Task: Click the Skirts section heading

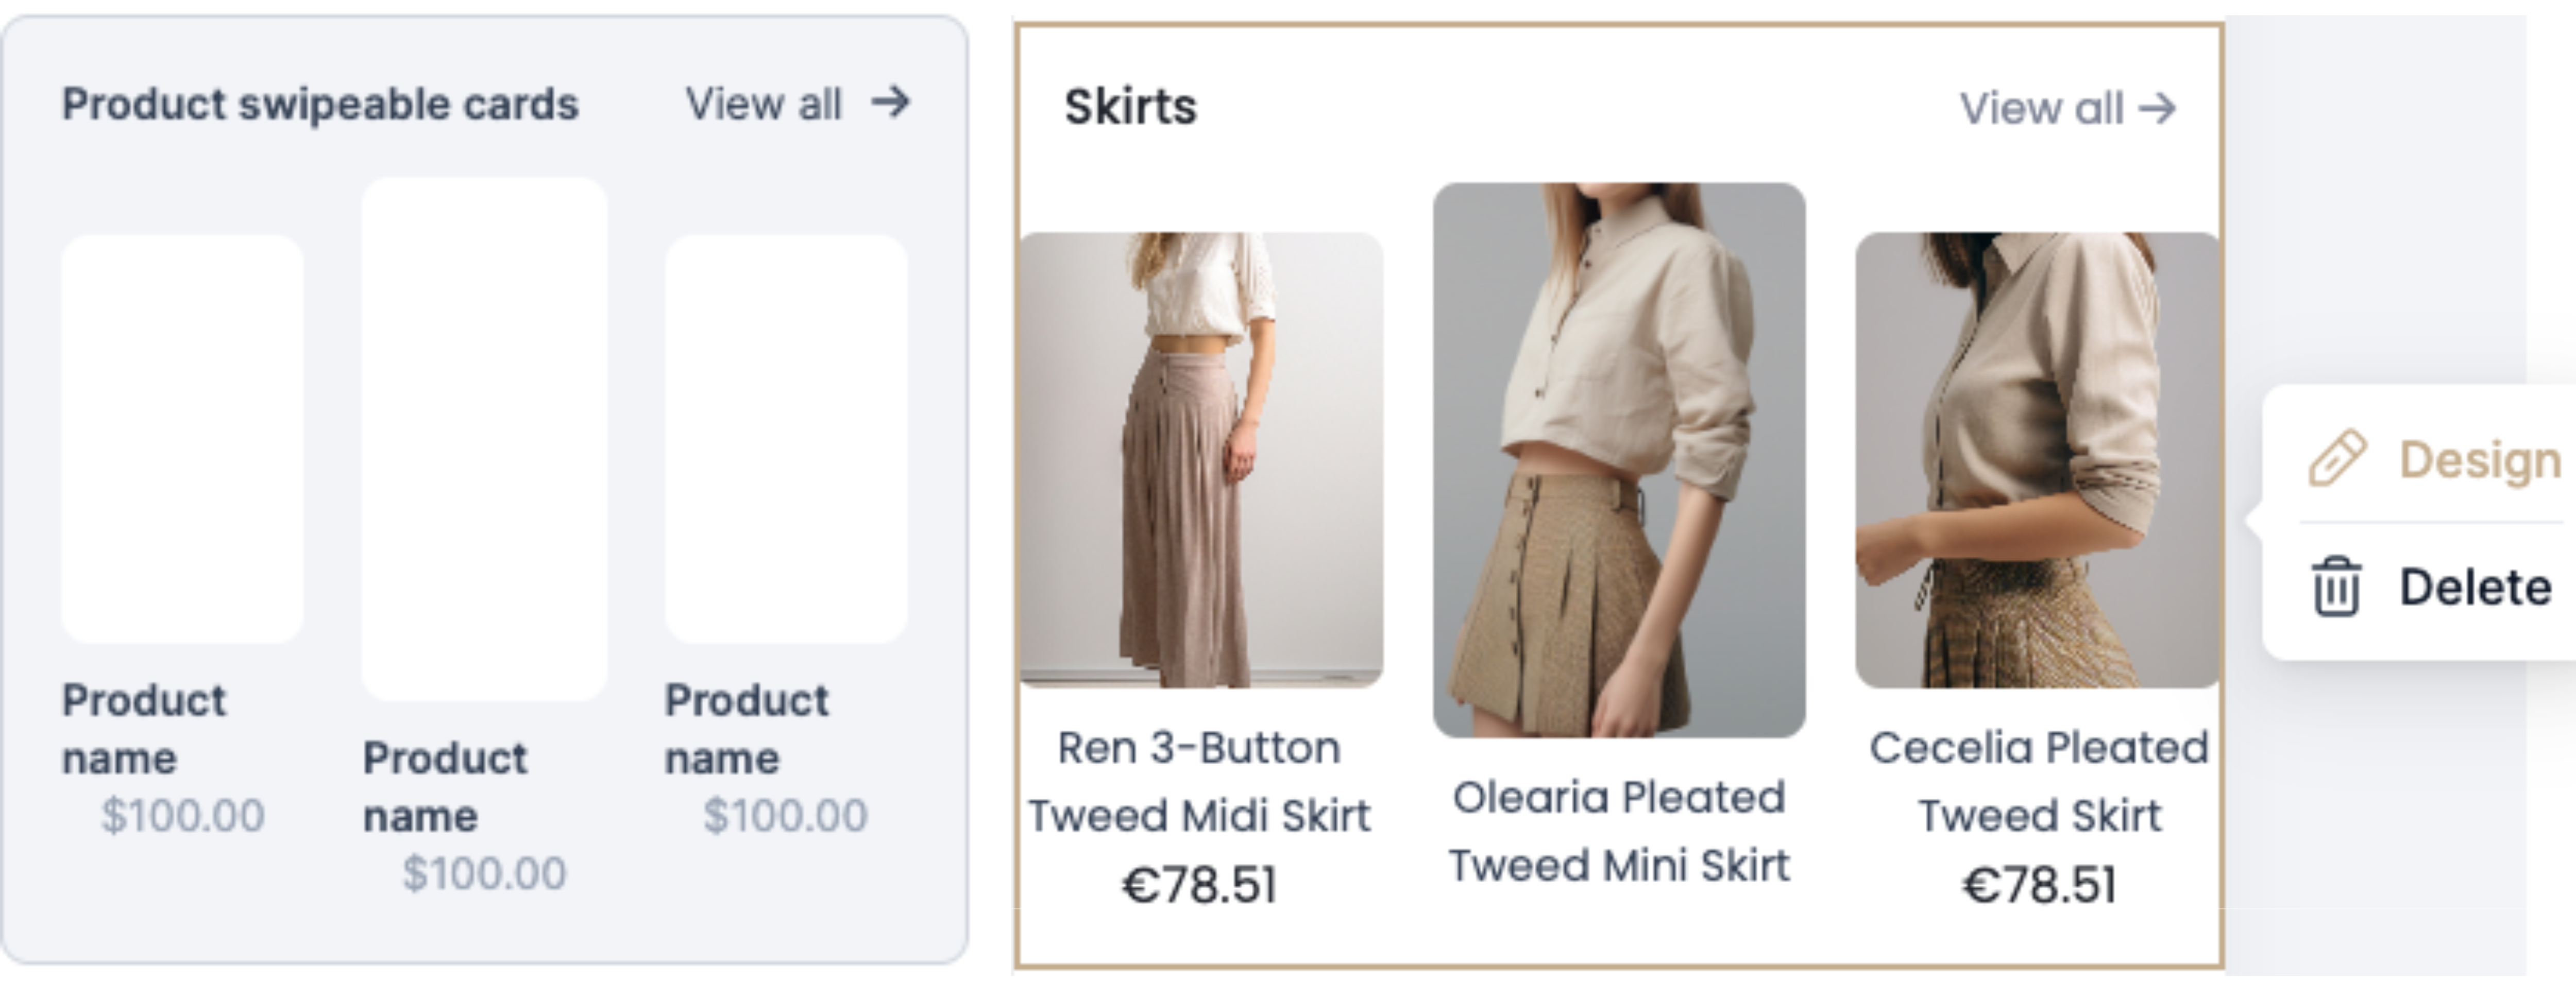Action: [1130, 107]
